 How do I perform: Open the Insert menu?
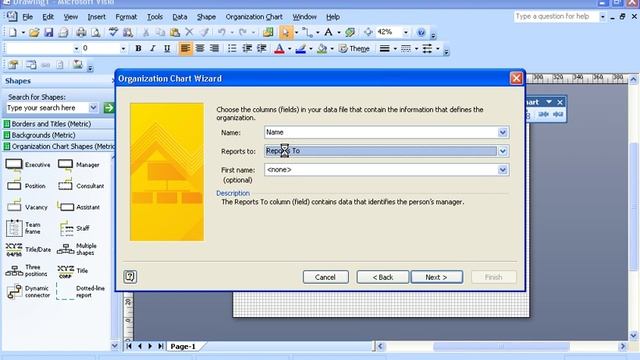pos(96,17)
